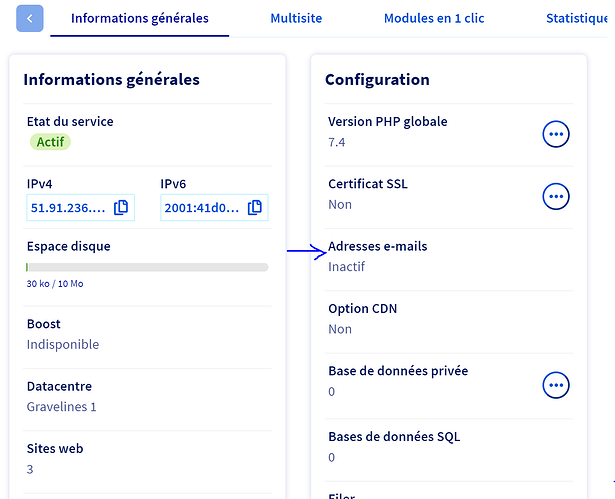
Task: Switch to the Multisite tab
Action: click(296, 18)
